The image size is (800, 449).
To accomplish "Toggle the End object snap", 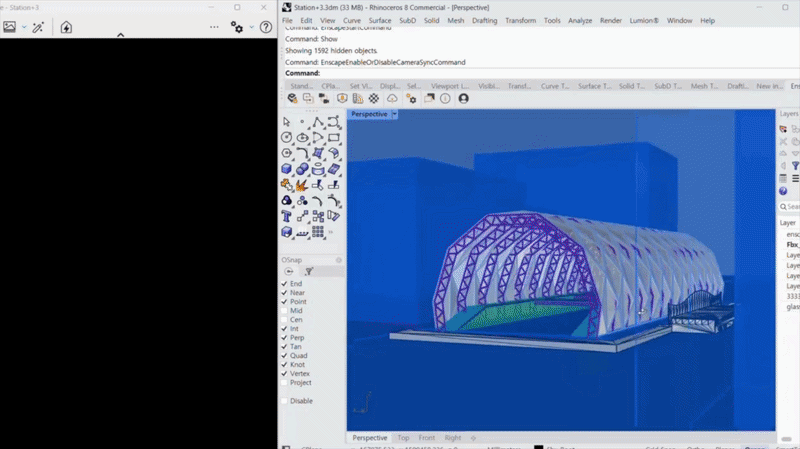I will (284, 284).
